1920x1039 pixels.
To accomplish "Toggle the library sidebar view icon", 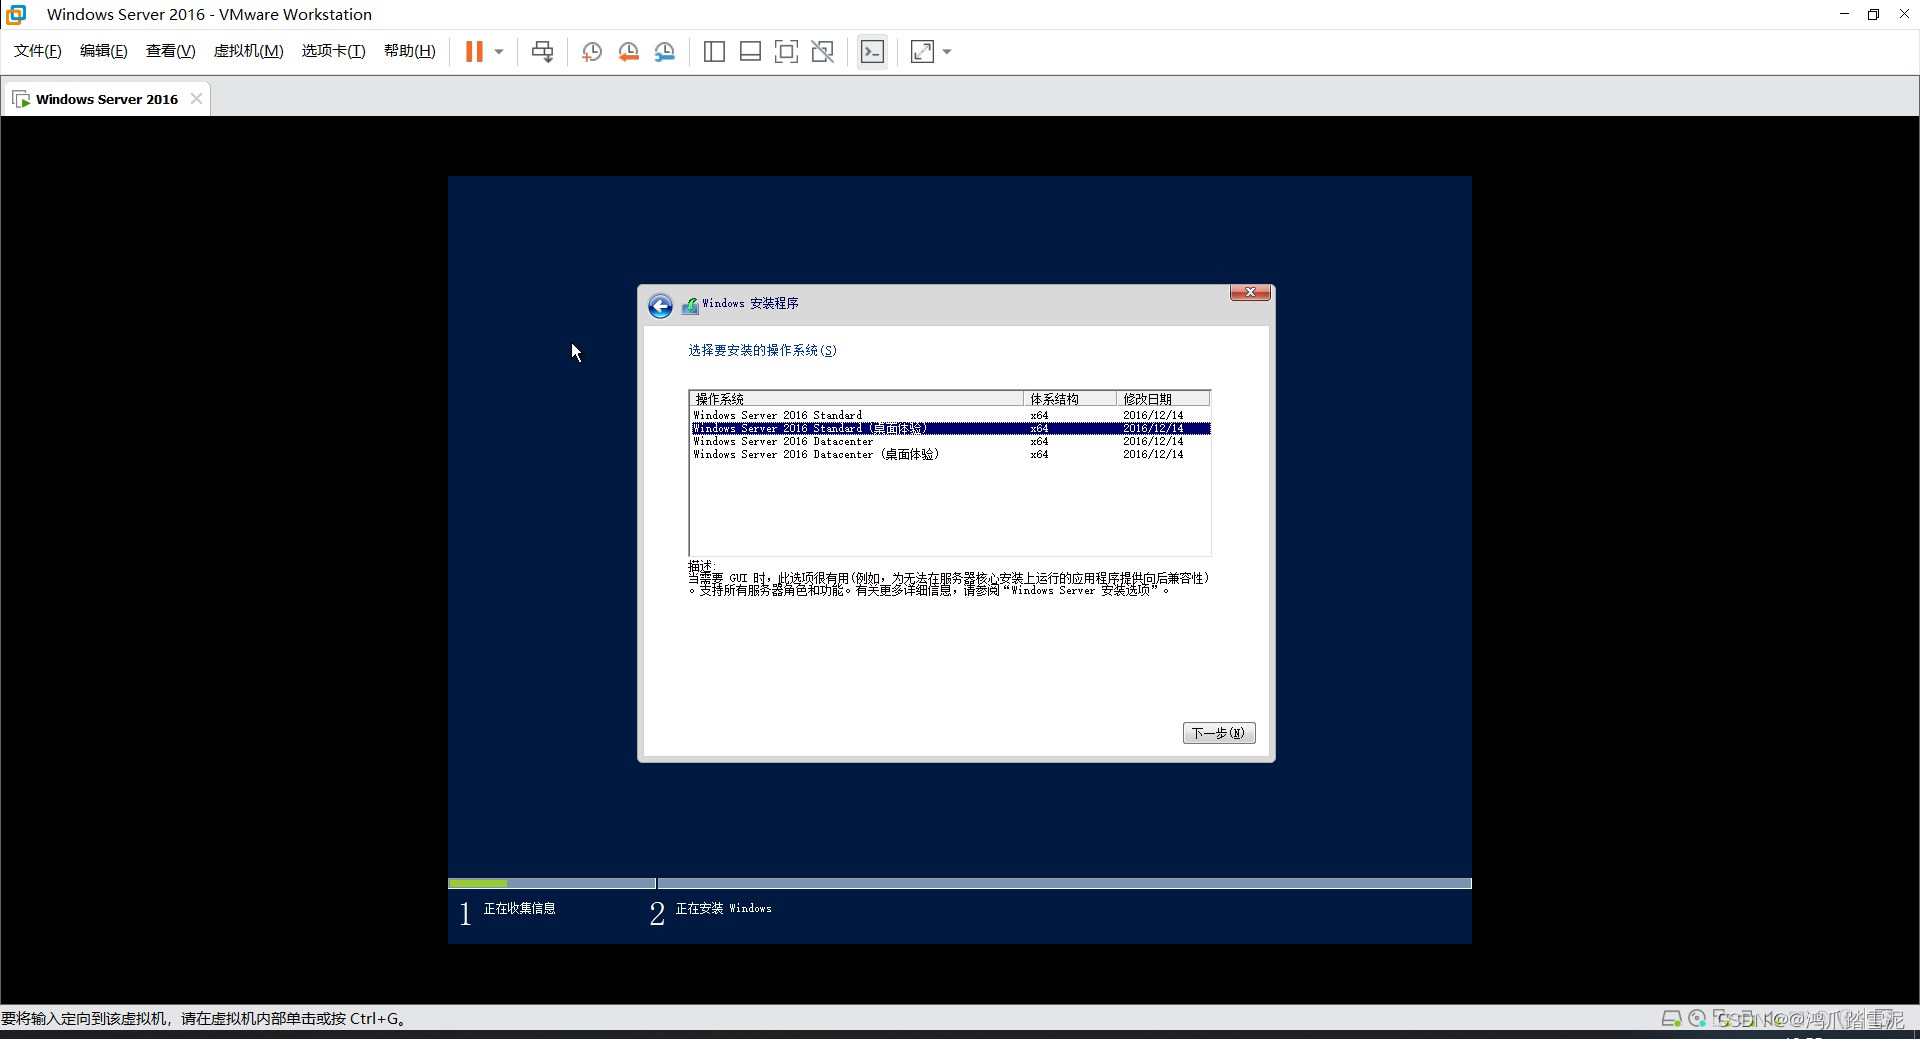I will click(714, 52).
